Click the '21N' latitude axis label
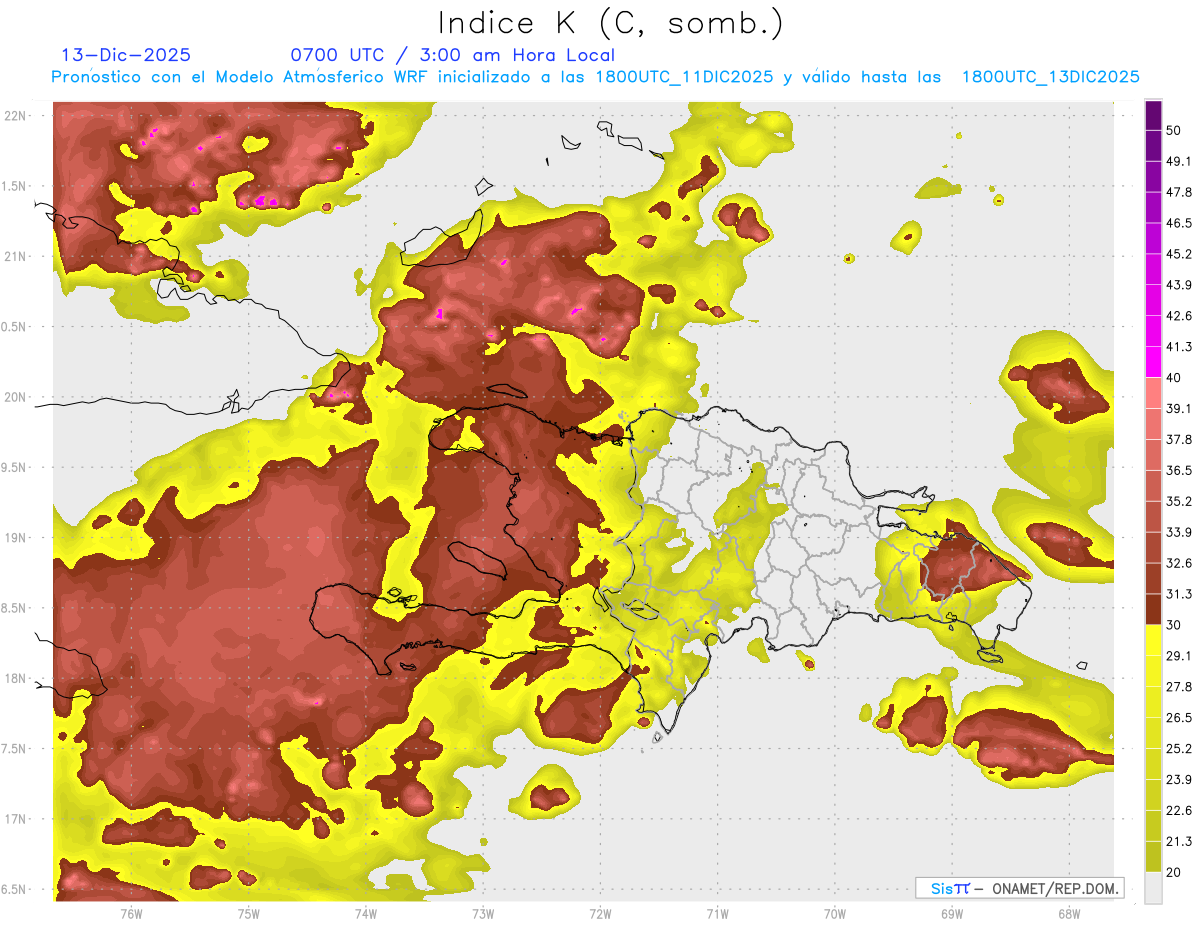 [17, 257]
